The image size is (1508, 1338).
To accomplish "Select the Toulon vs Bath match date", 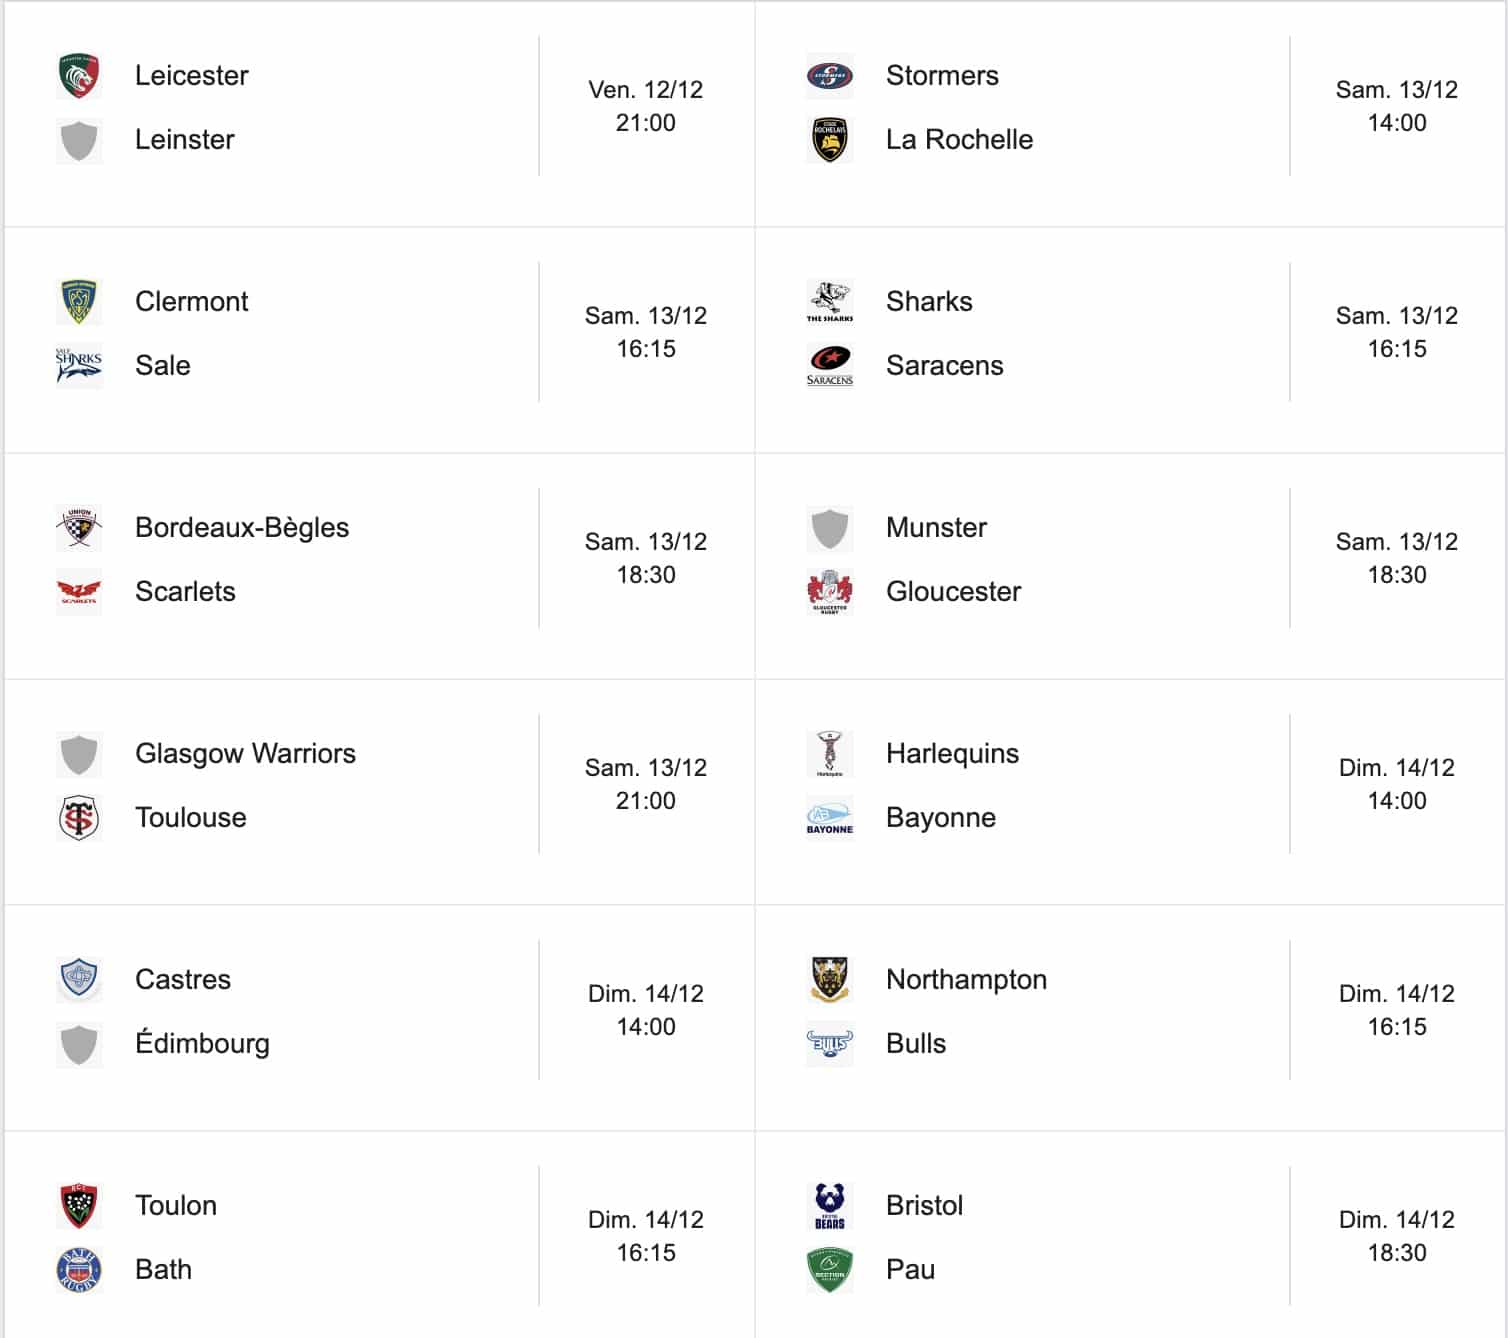I will pyautogui.click(x=646, y=1220).
